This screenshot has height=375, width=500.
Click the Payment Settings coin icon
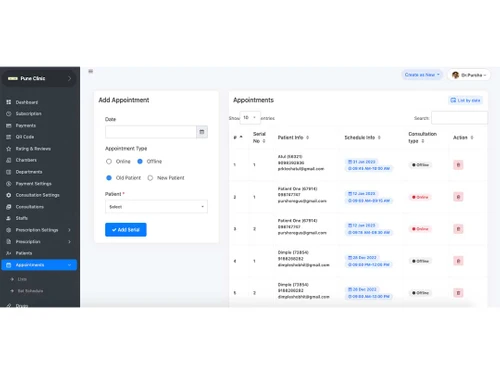[9, 184]
